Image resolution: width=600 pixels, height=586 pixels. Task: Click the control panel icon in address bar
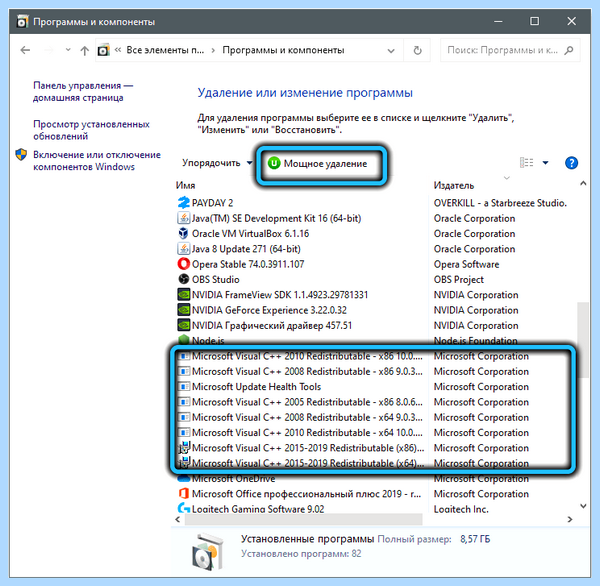point(103,50)
